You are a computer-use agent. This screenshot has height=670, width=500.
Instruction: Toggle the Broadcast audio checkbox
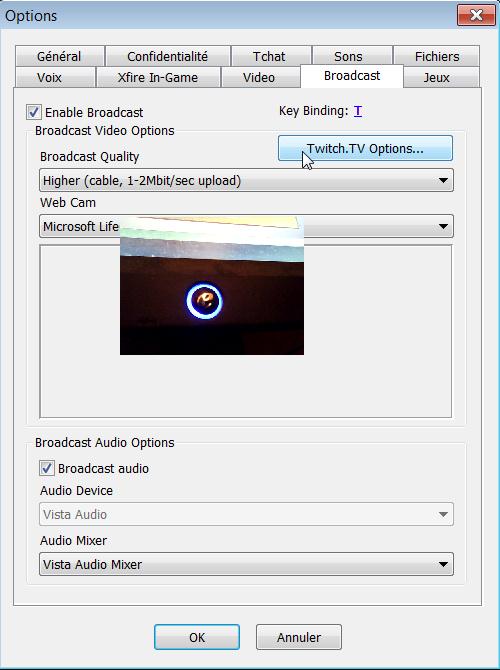click(x=47, y=468)
